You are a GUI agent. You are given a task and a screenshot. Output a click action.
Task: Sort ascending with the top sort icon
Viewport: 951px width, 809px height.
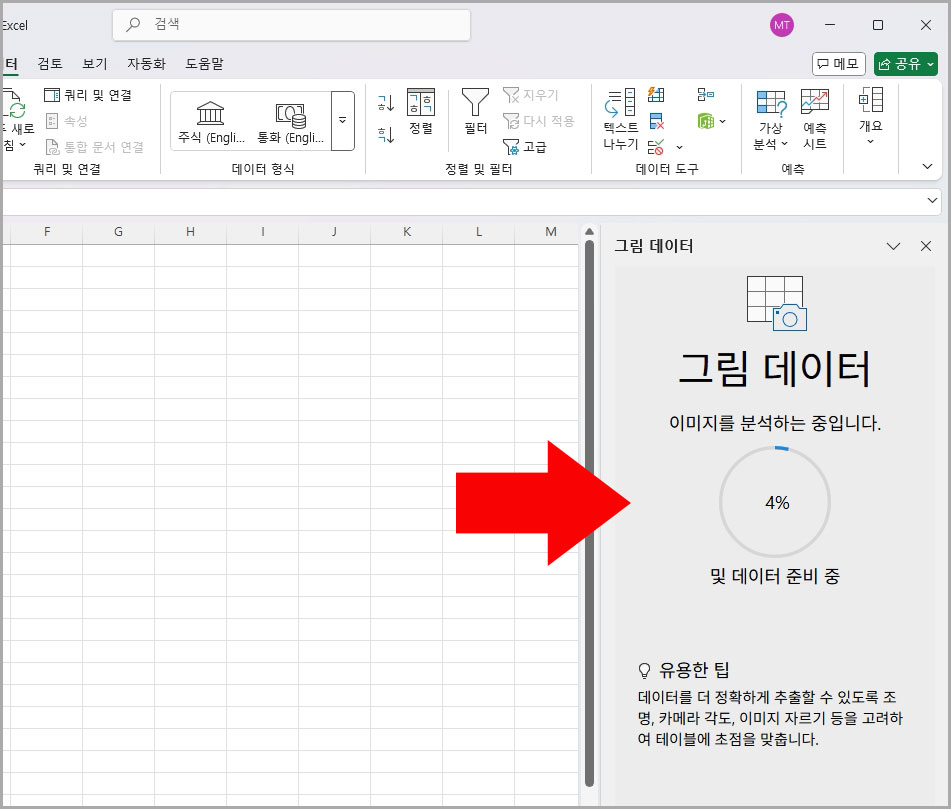coord(386,103)
